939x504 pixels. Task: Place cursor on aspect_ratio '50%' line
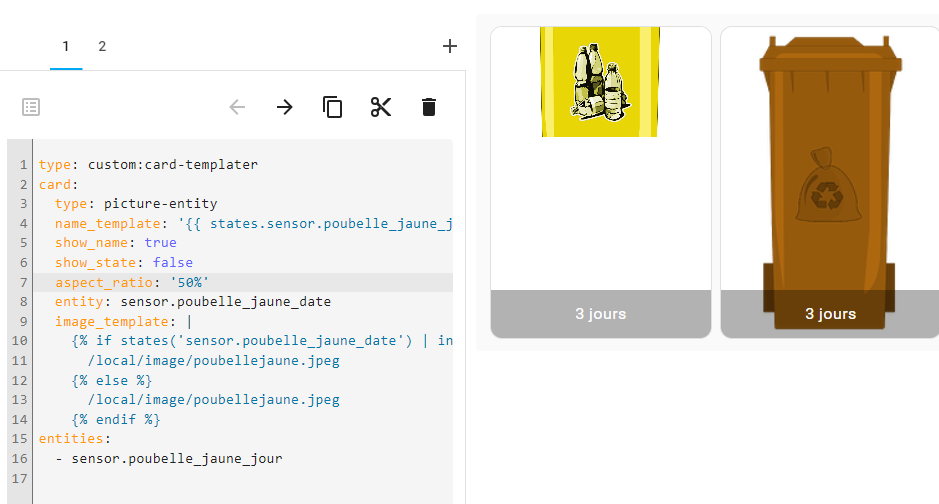tap(243, 283)
